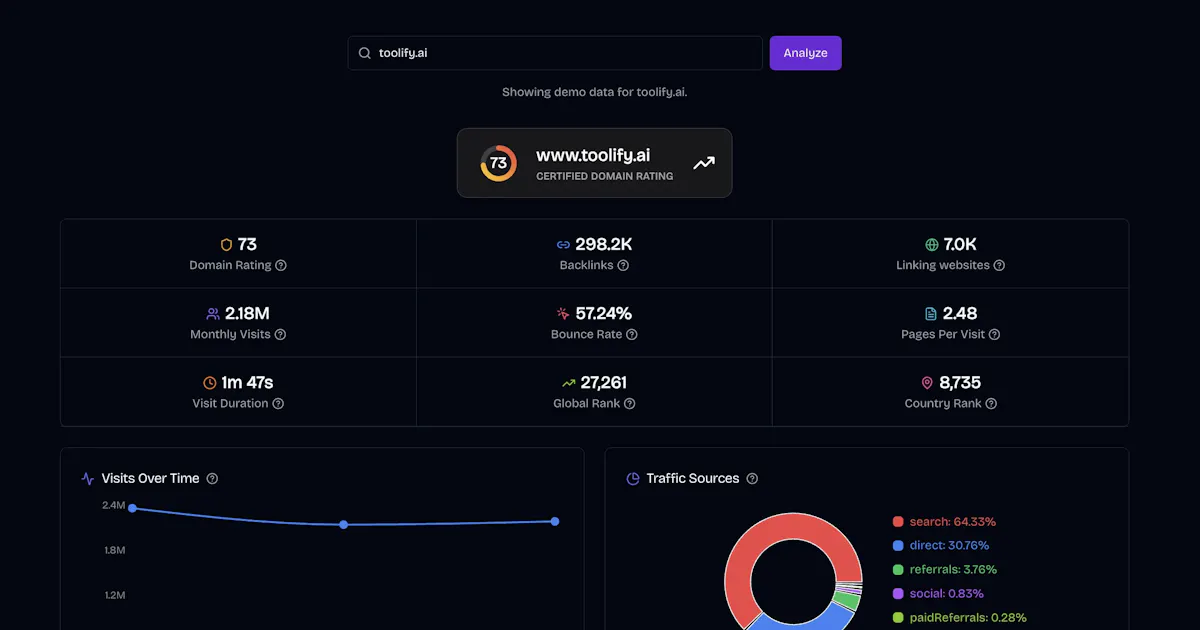
Task: Click the referrals: 3.76% legend label
Action: pyautogui.click(x=953, y=570)
